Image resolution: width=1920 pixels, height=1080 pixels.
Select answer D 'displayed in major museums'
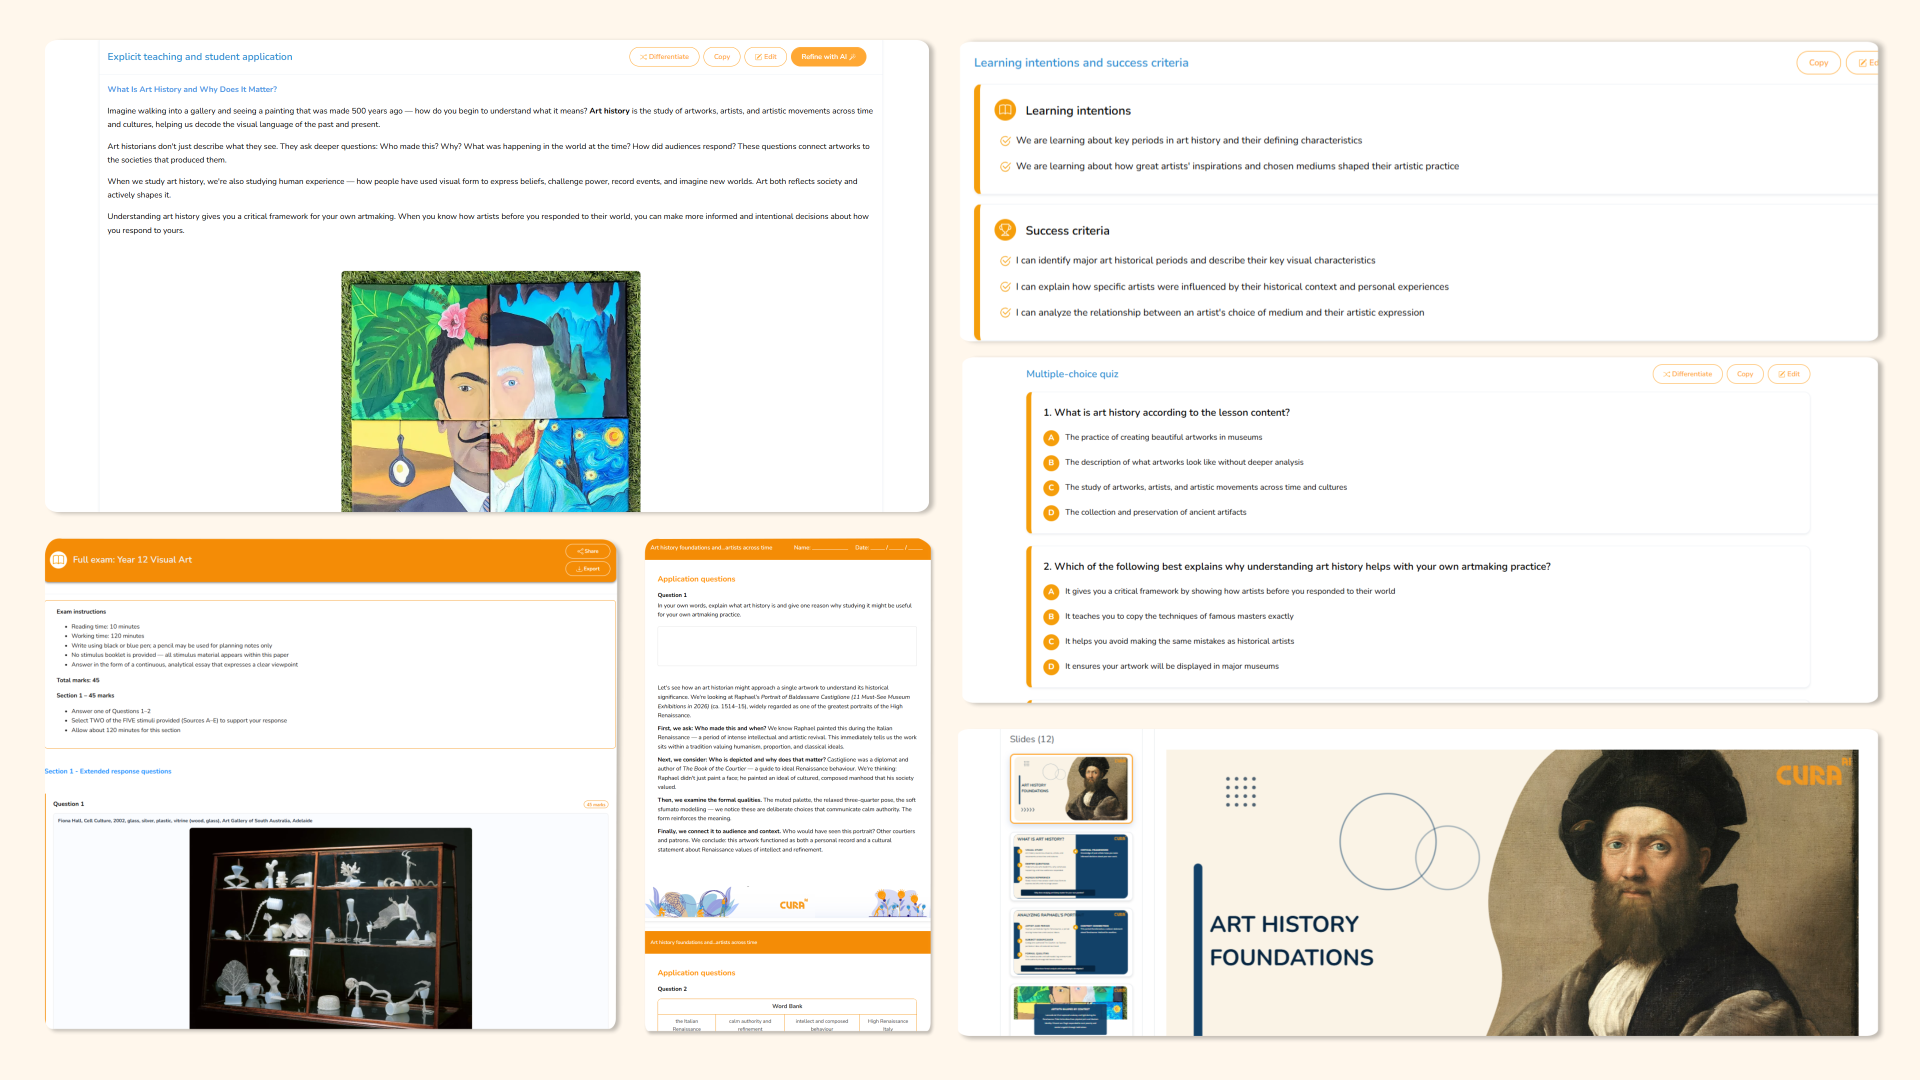point(1051,667)
